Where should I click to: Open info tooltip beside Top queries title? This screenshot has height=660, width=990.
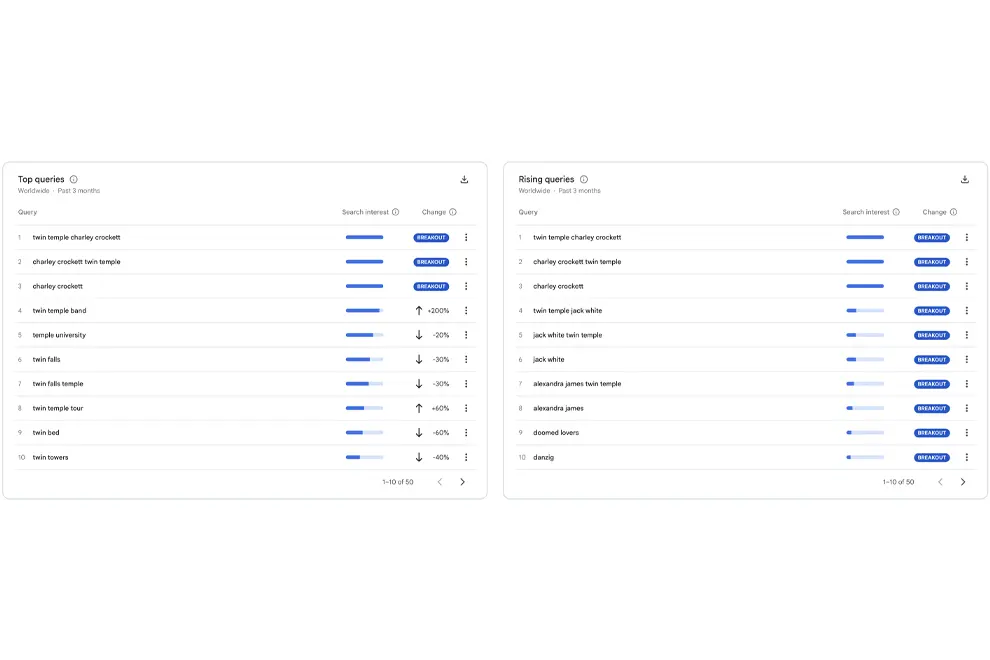click(74, 179)
